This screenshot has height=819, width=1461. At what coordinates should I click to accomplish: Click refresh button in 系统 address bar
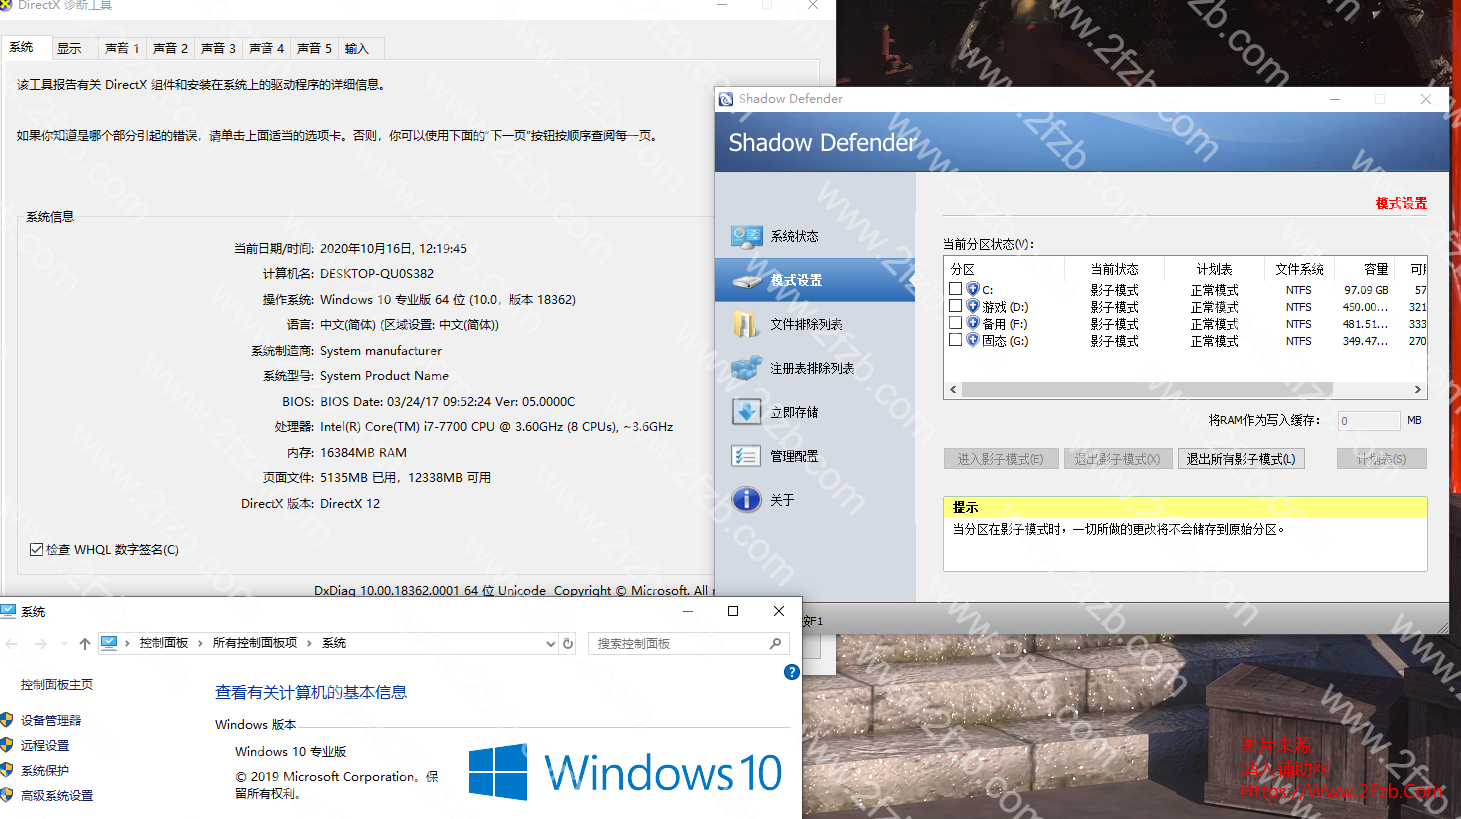568,643
